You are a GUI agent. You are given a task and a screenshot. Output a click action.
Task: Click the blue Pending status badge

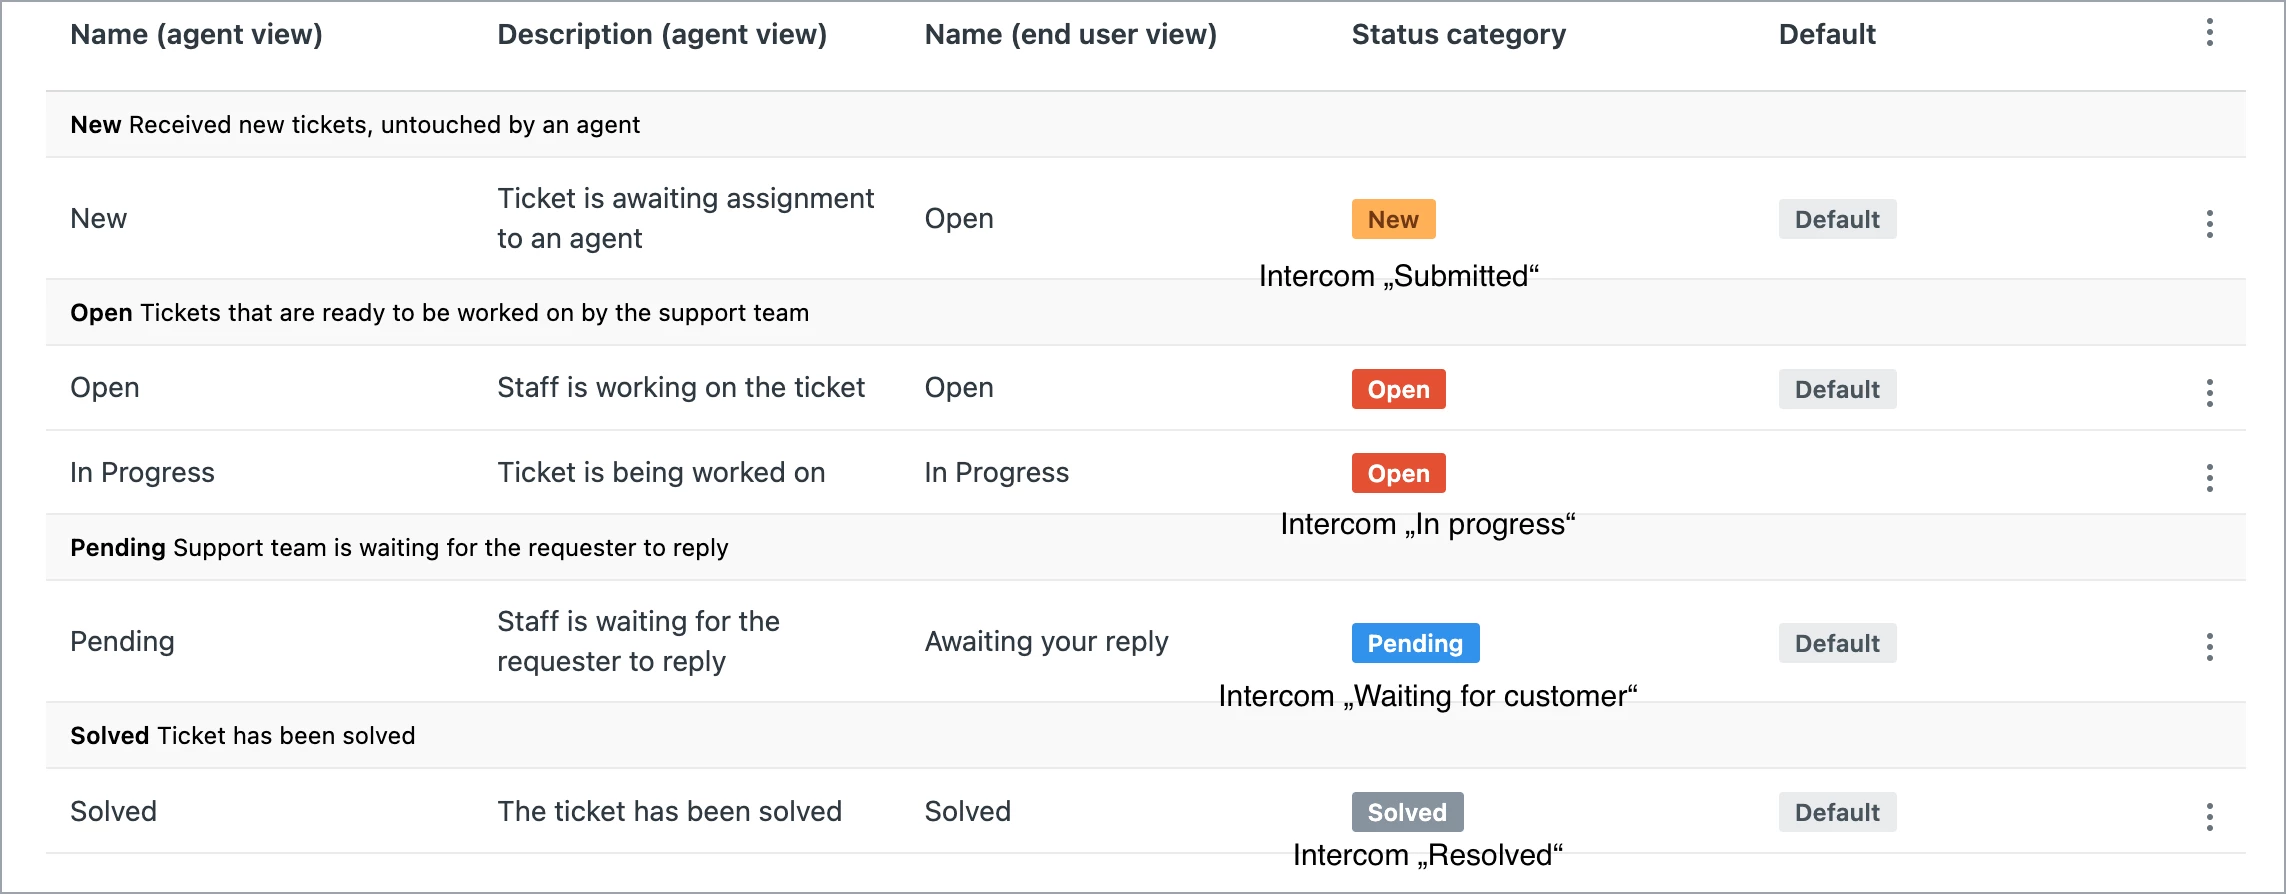(1415, 643)
